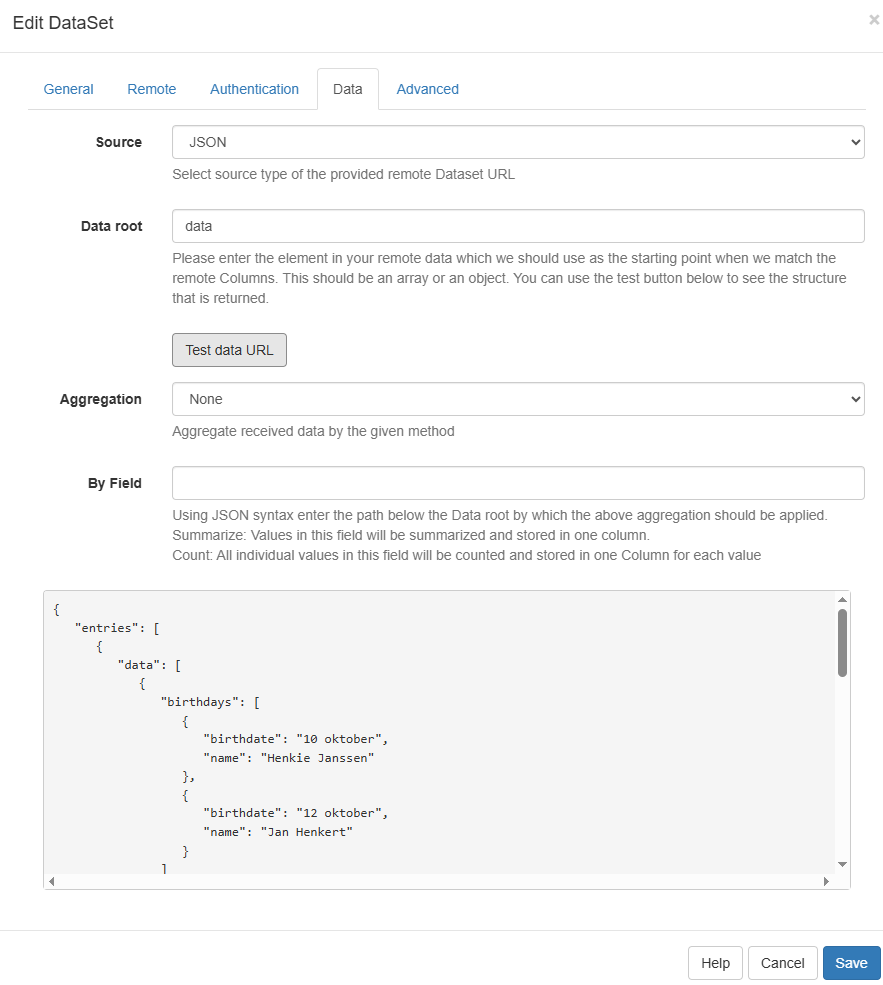This screenshot has width=883, height=985.
Task: Open the Remote tab
Action: point(151,89)
